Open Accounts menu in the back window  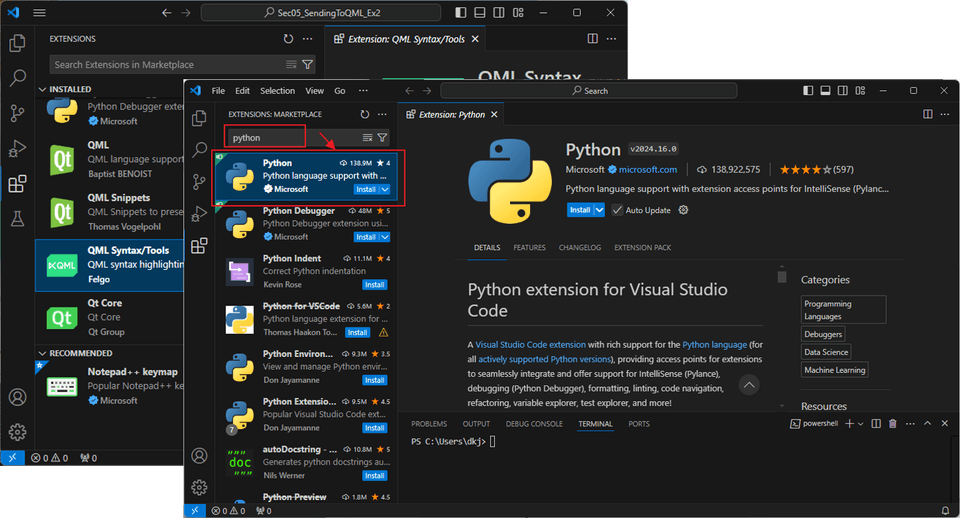(x=18, y=397)
